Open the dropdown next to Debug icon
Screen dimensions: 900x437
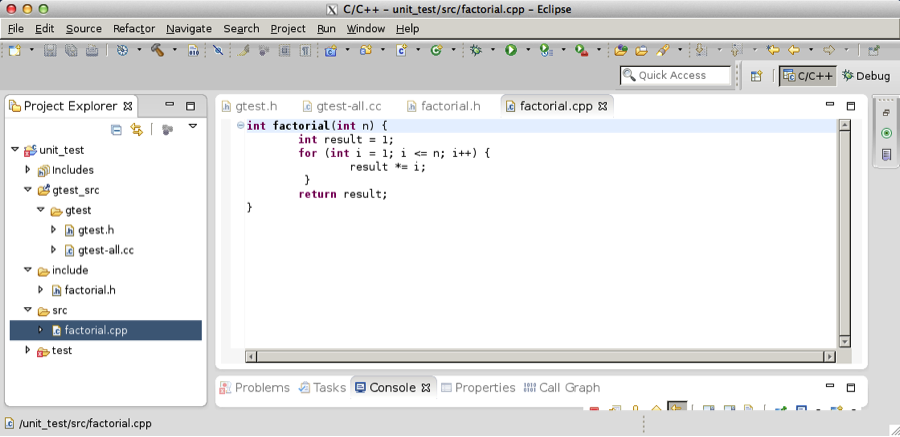492,51
